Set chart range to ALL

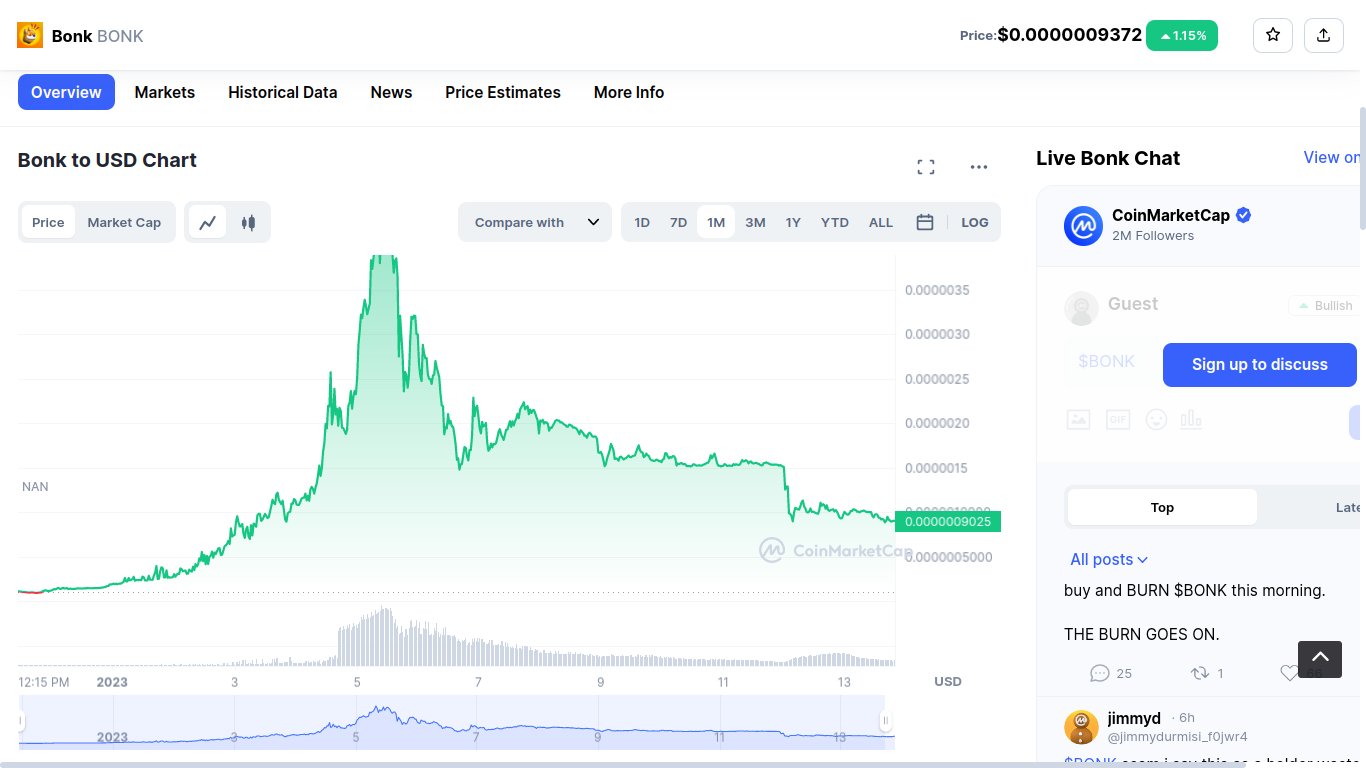pos(881,222)
